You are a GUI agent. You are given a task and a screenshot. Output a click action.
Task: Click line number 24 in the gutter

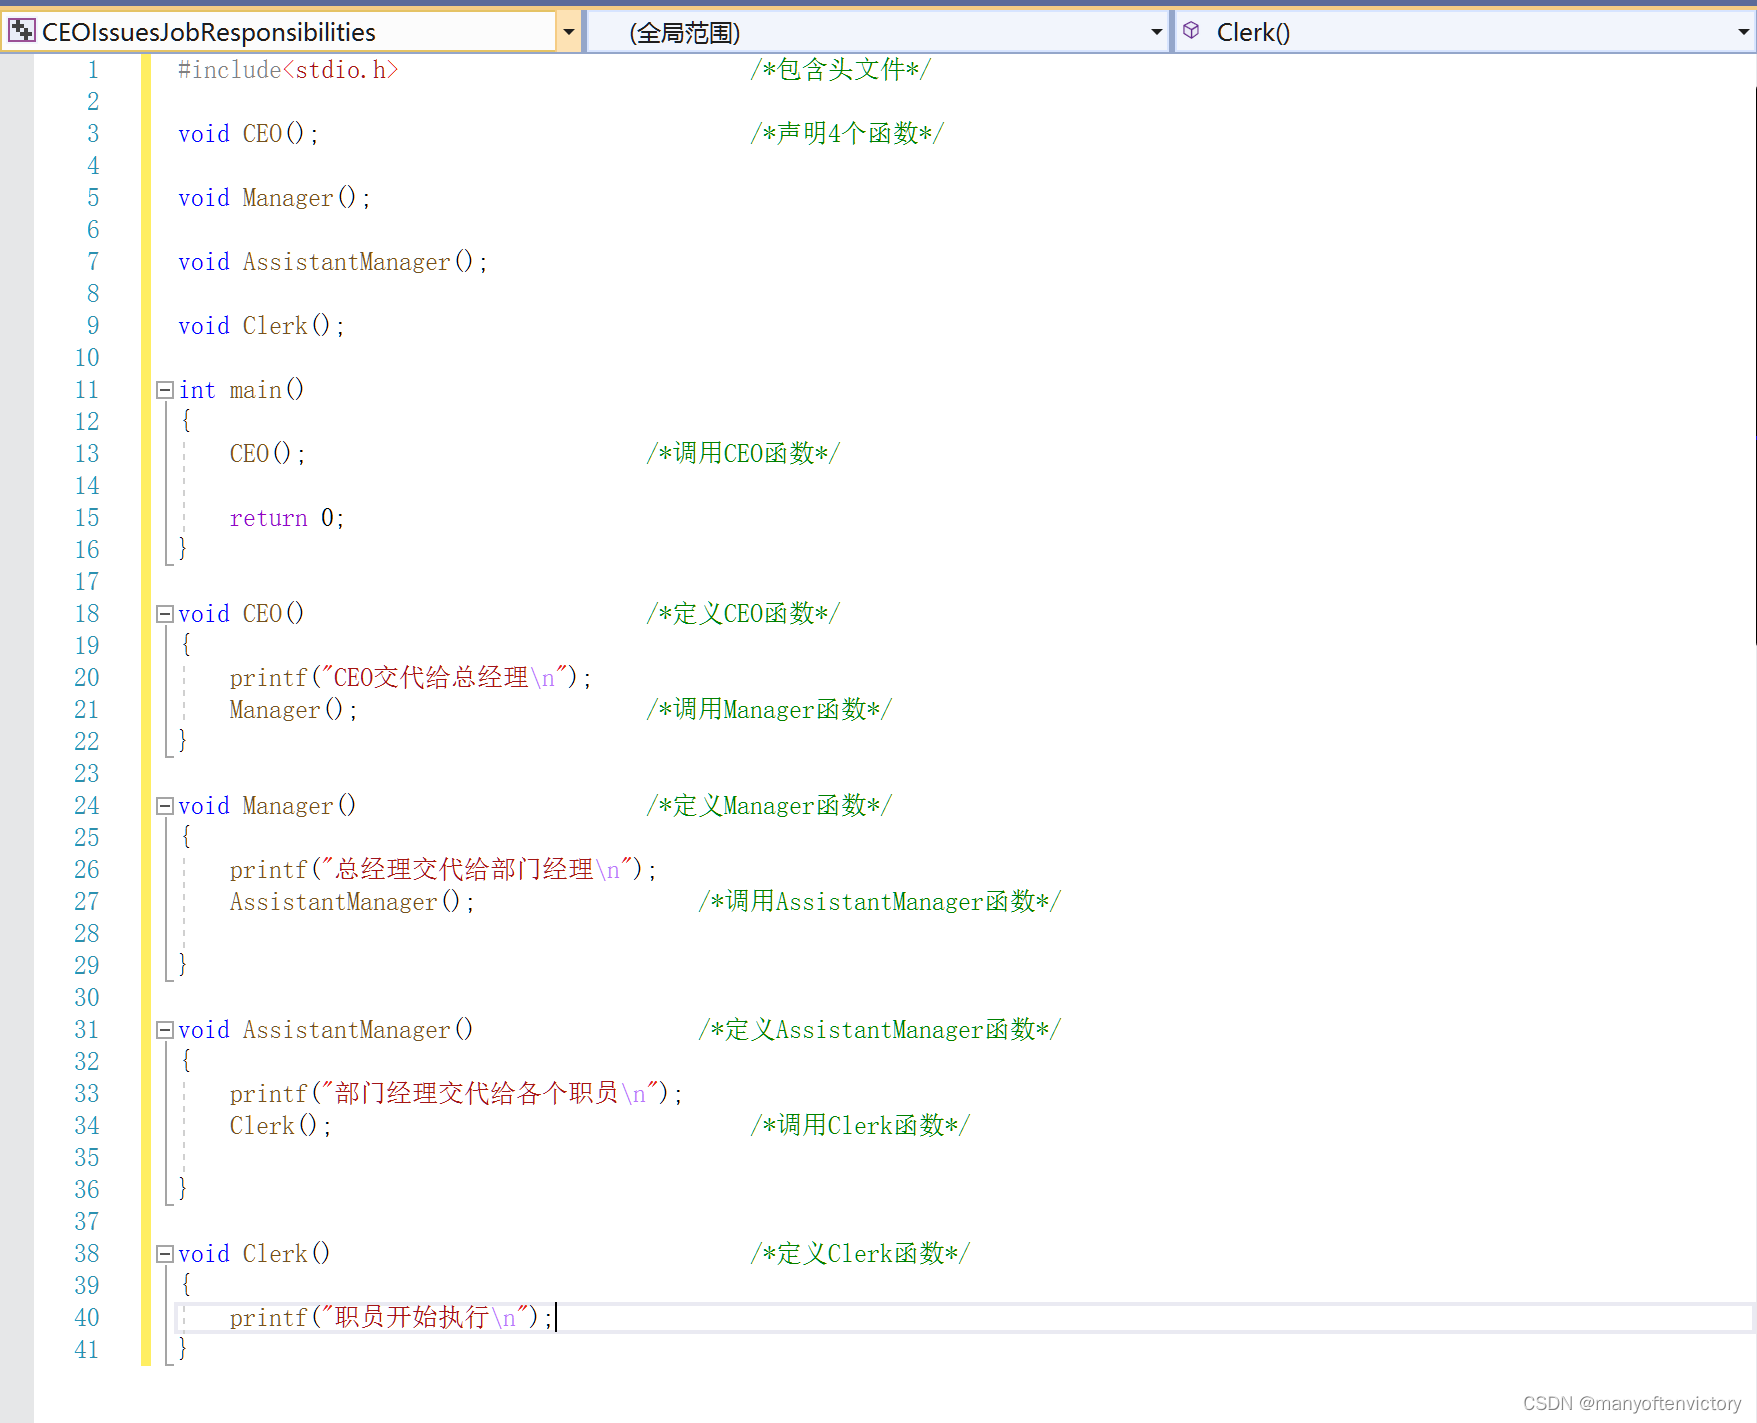coord(87,806)
